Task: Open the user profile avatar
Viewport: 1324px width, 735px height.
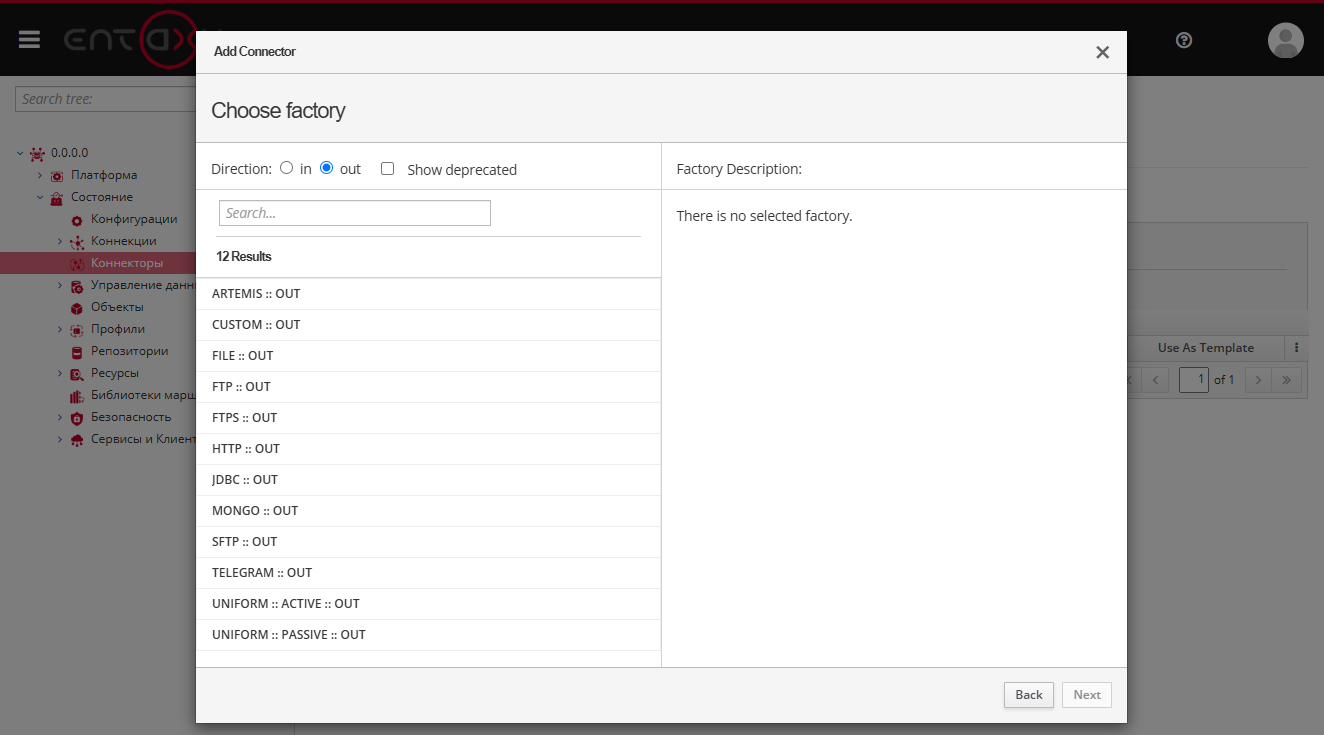Action: [1285, 40]
